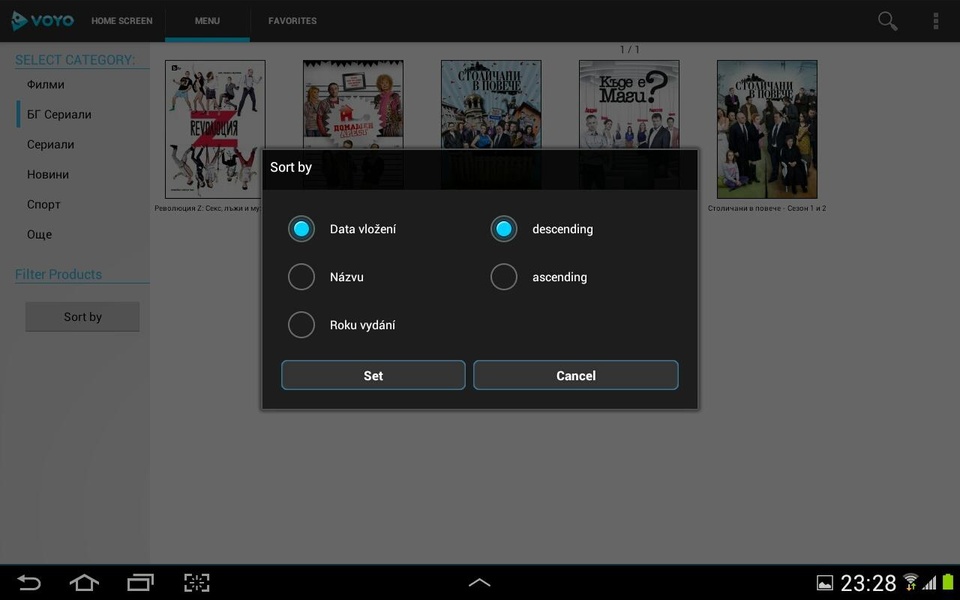
Task: Click the Sort by sidebar button
Action: click(83, 317)
